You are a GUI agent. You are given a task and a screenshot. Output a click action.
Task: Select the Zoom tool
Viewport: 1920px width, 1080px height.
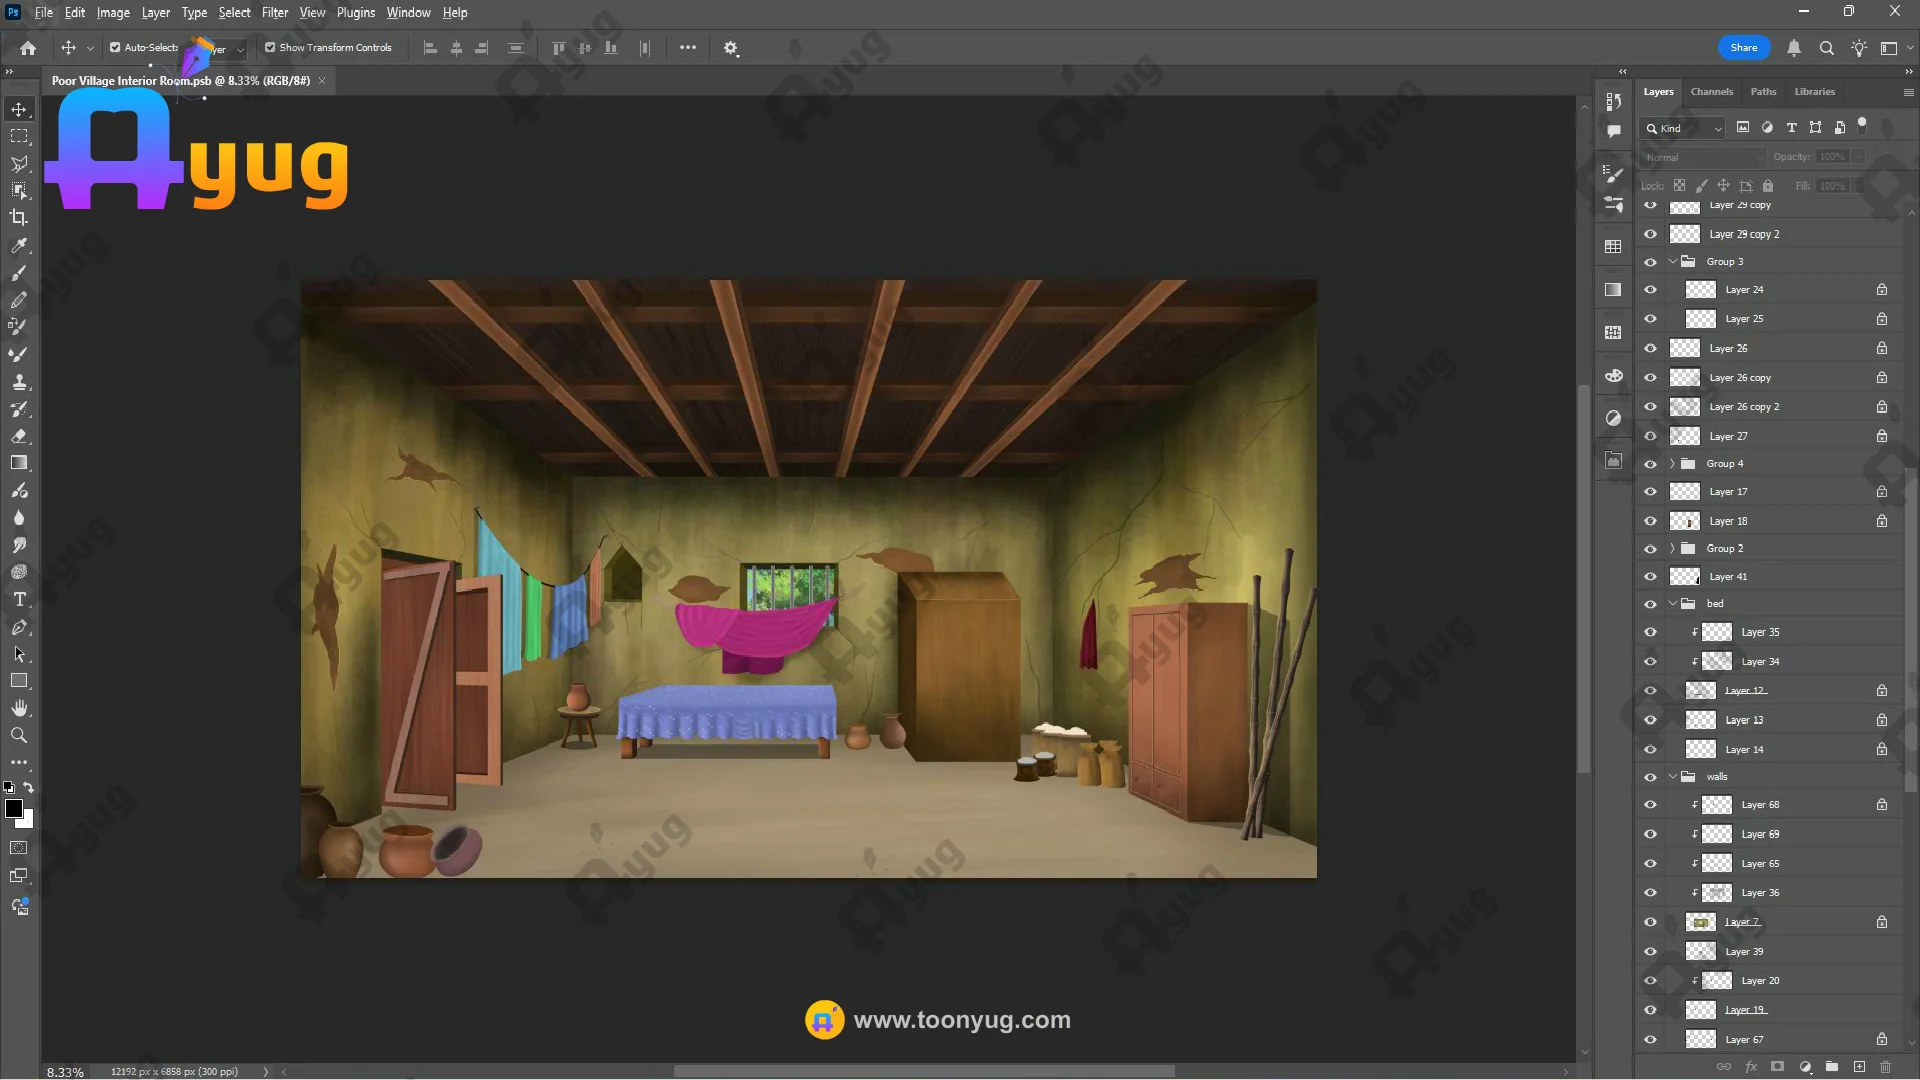(19, 735)
